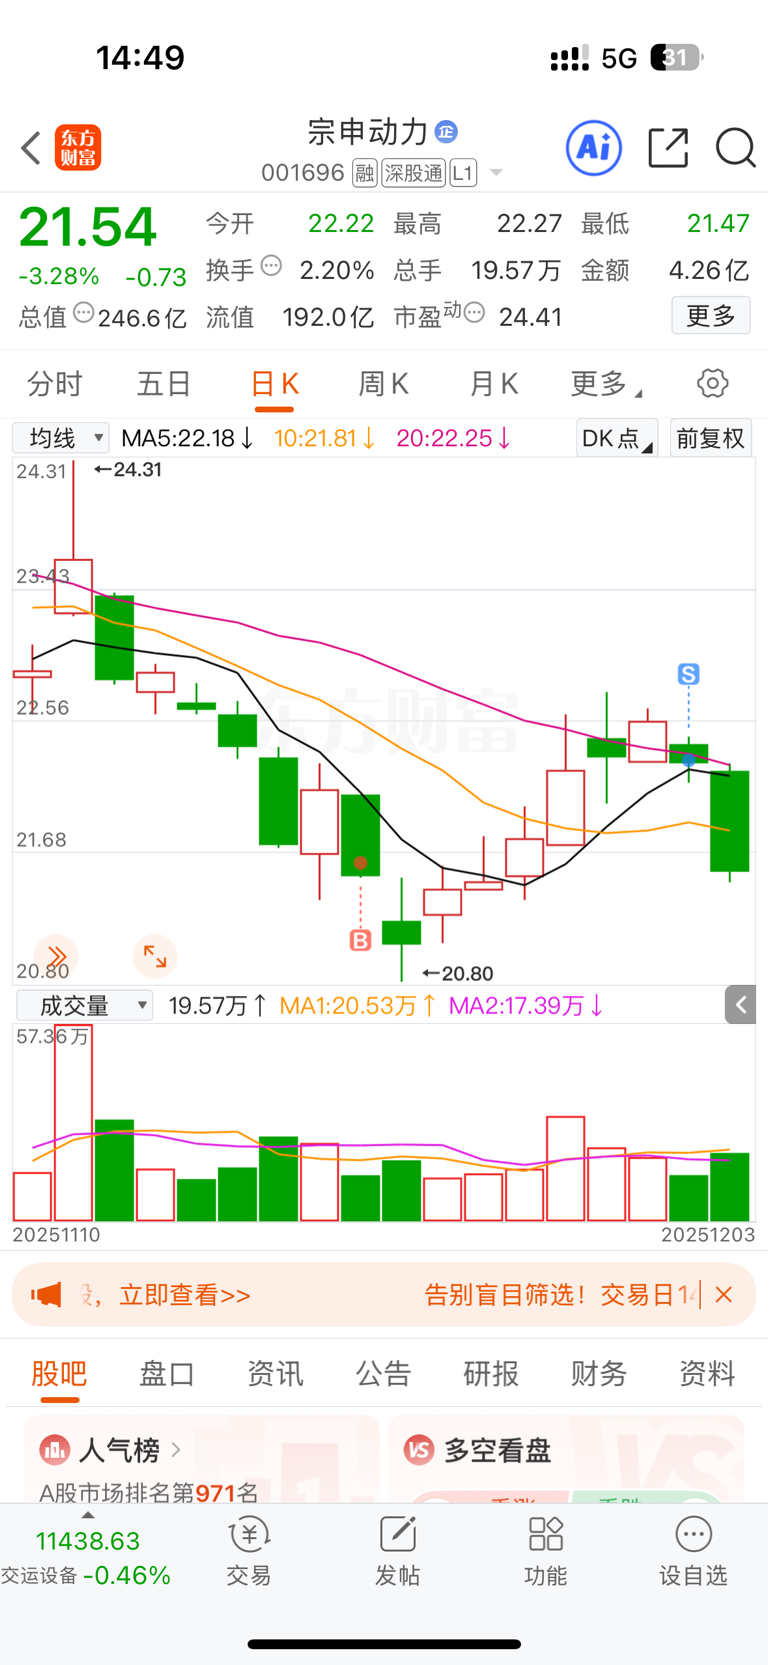Tap the B buy signal marker

coord(361,940)
